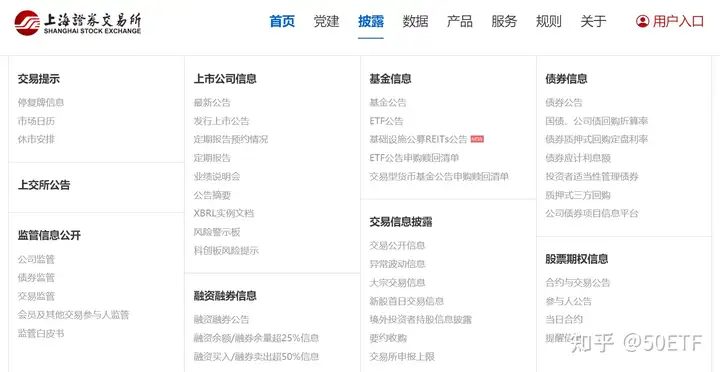View 休市安排
The image size is (720, 372).
(36, 139)
